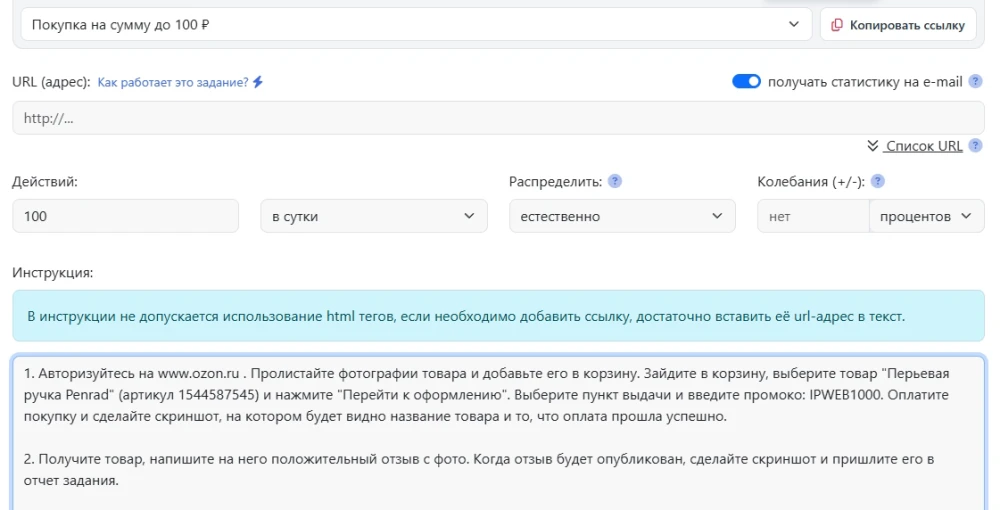Open 'Как работает это задание?' link
The height and width of the screenshot is (510, 1000).
pyautogui.click(x=173, y=82)
